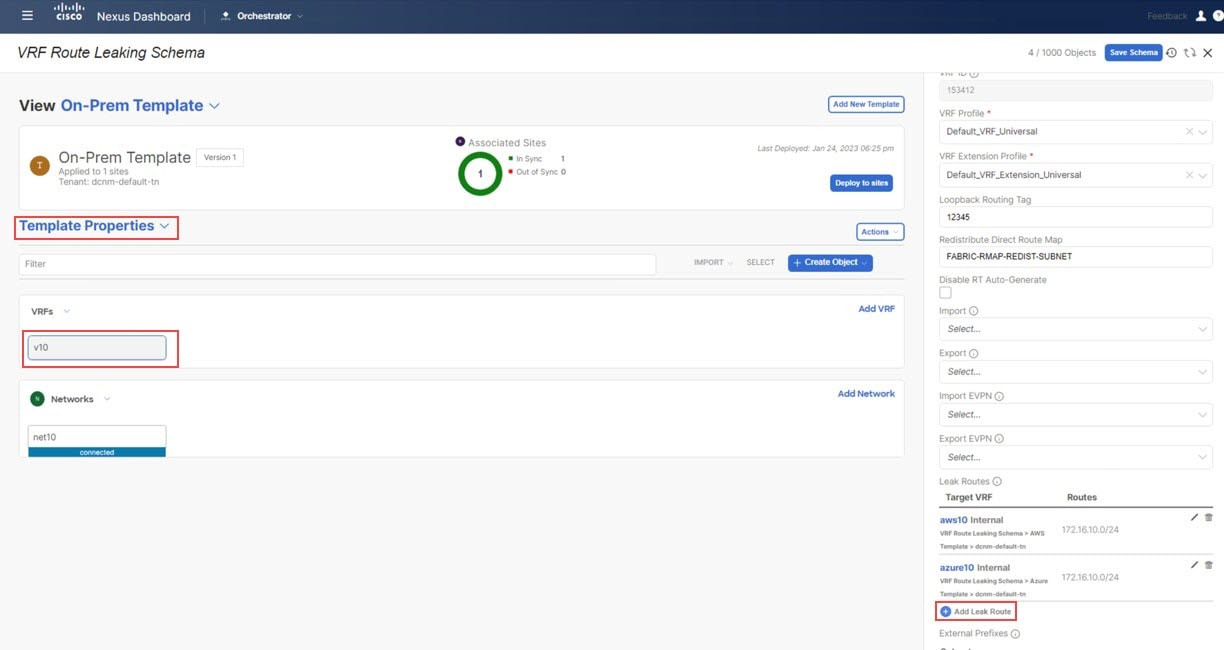1224x650 pixels.
Task: Open the user profile icon
Action: pyautogui.click(x=1201, y=16)
